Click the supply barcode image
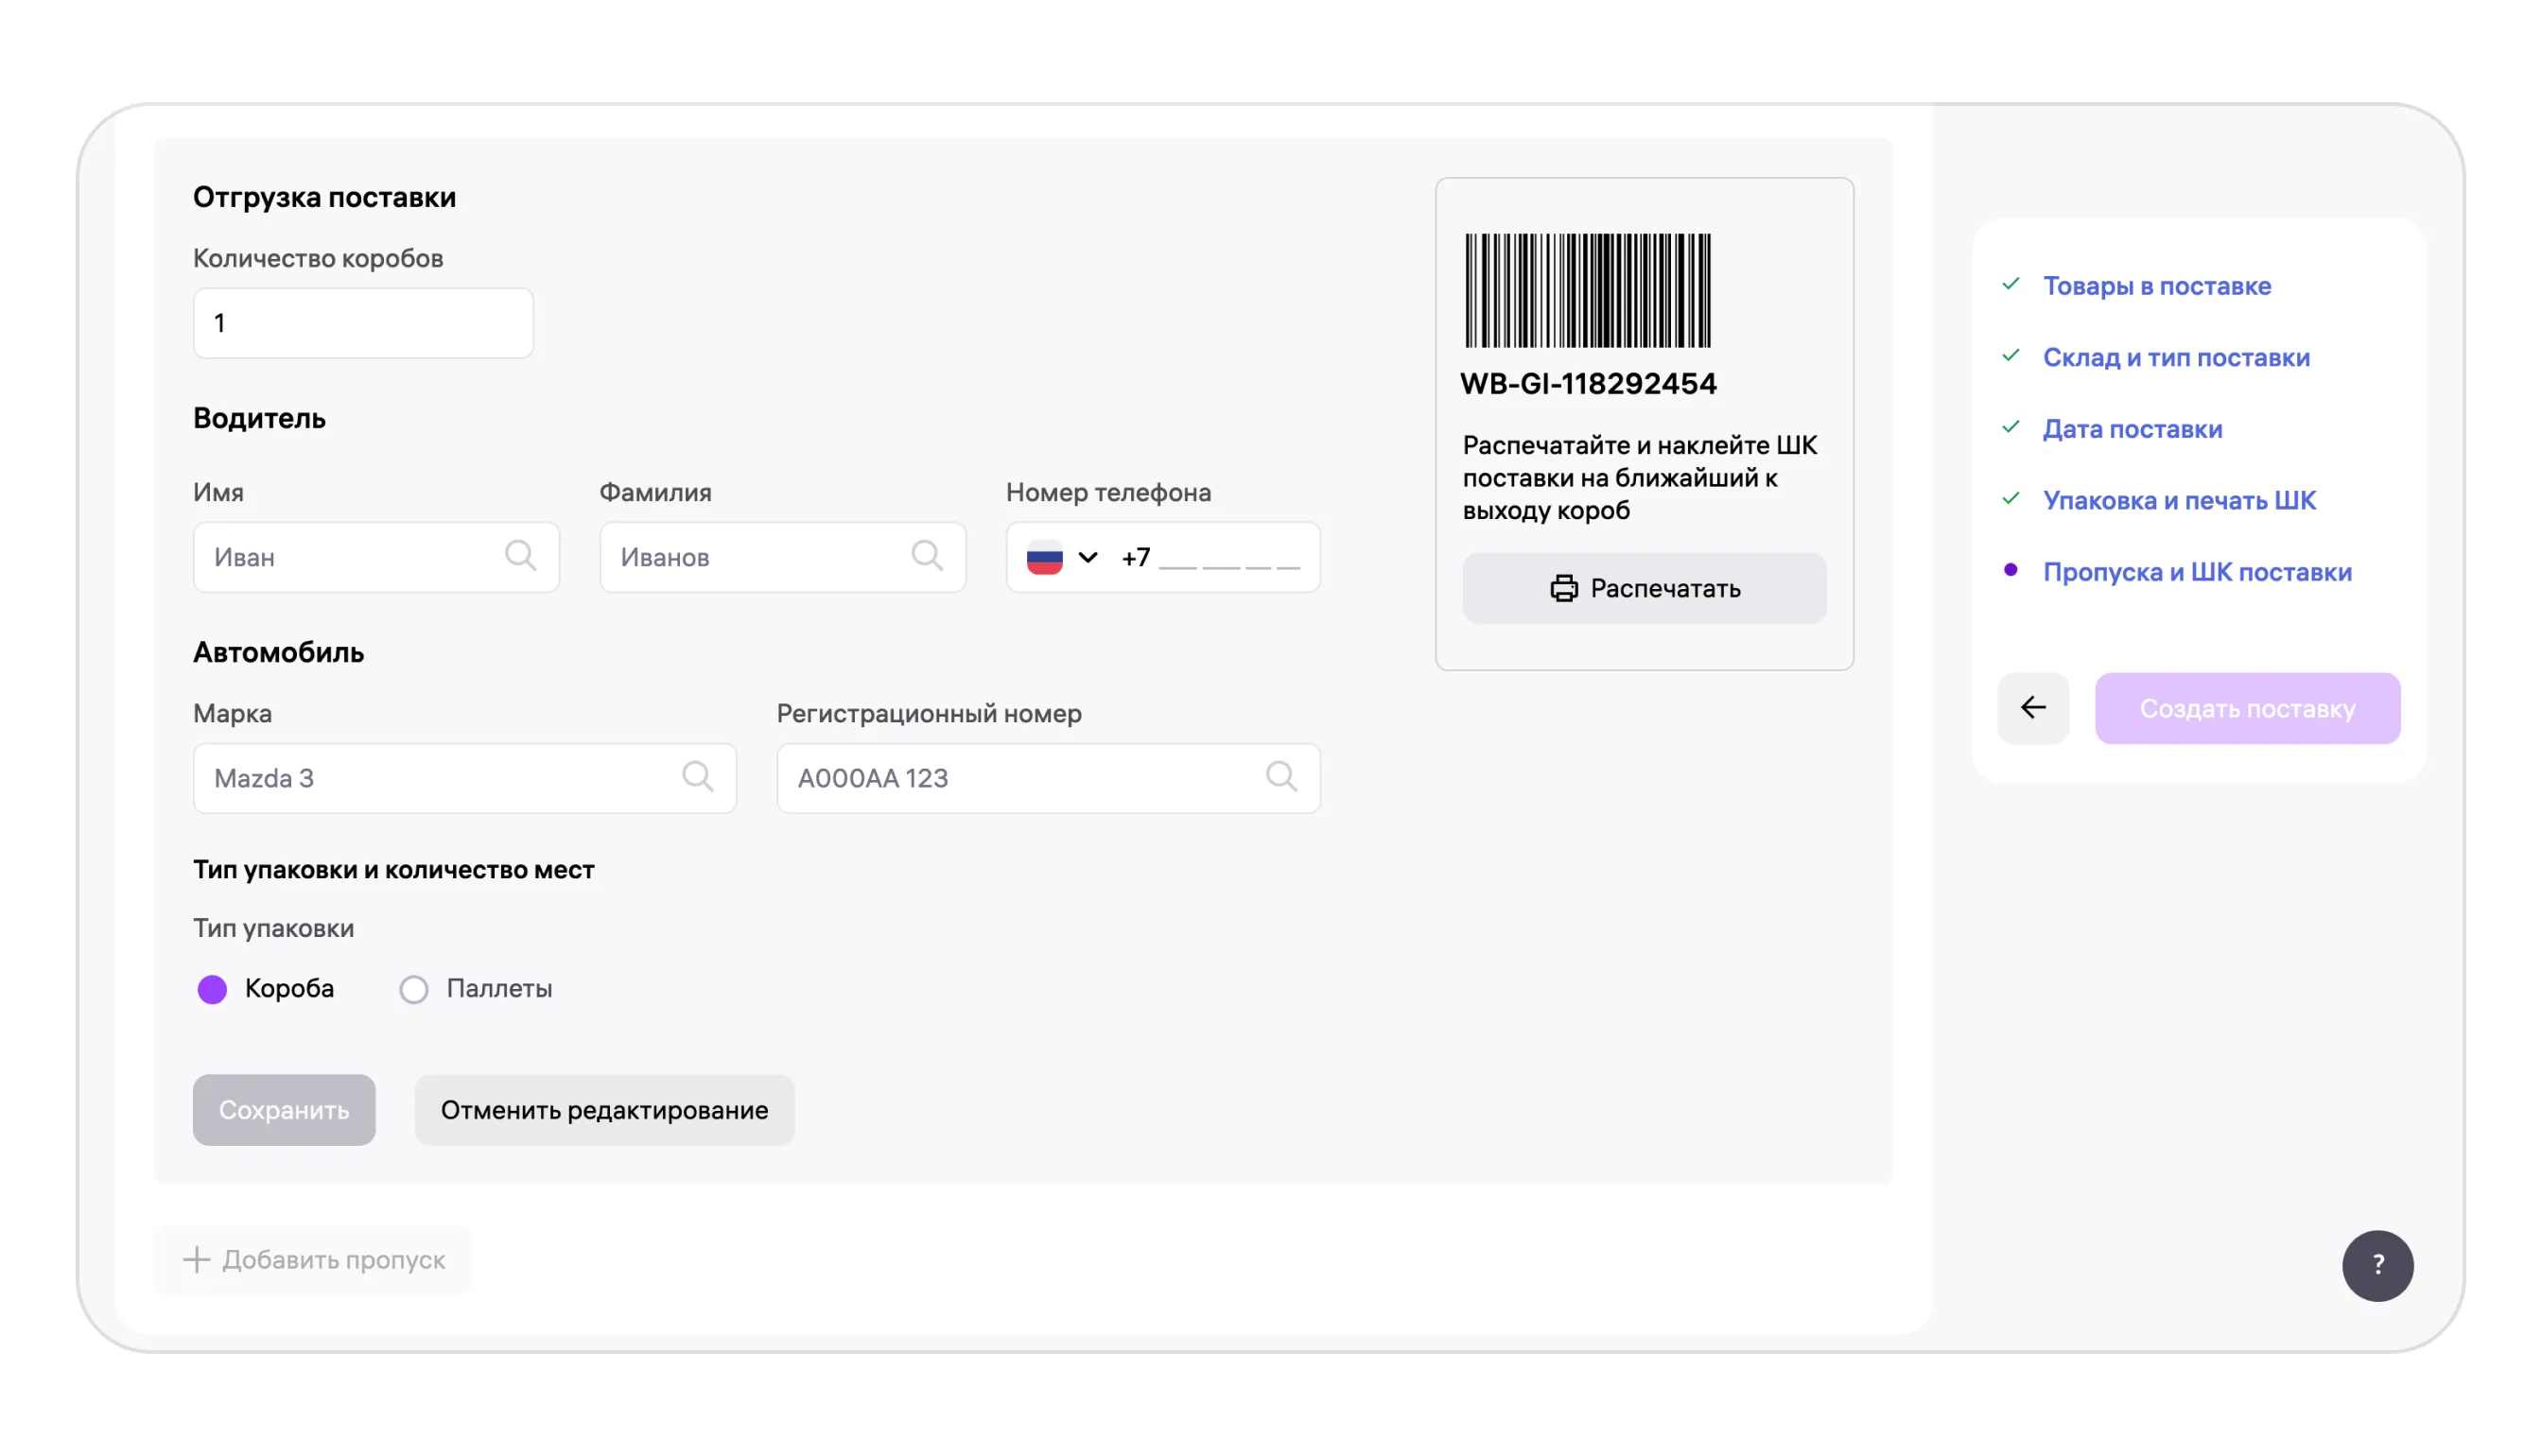The width and height of the screenshot is (2542, 1456). 1587,290
